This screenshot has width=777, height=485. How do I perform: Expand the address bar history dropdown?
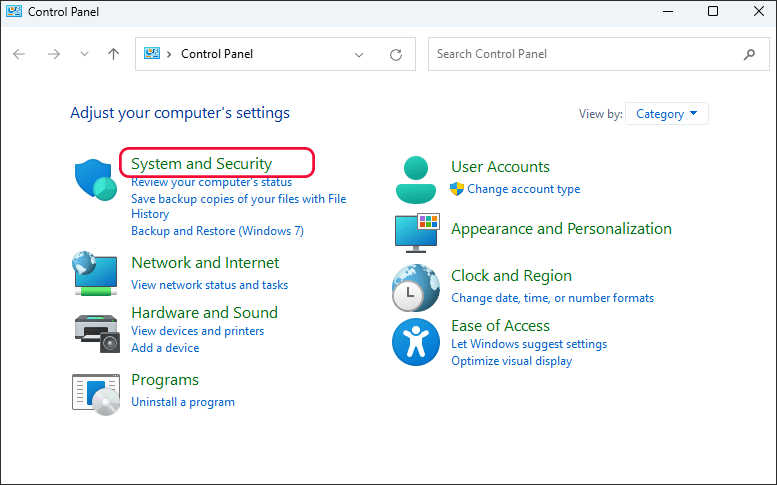click(x=359, y=55)
